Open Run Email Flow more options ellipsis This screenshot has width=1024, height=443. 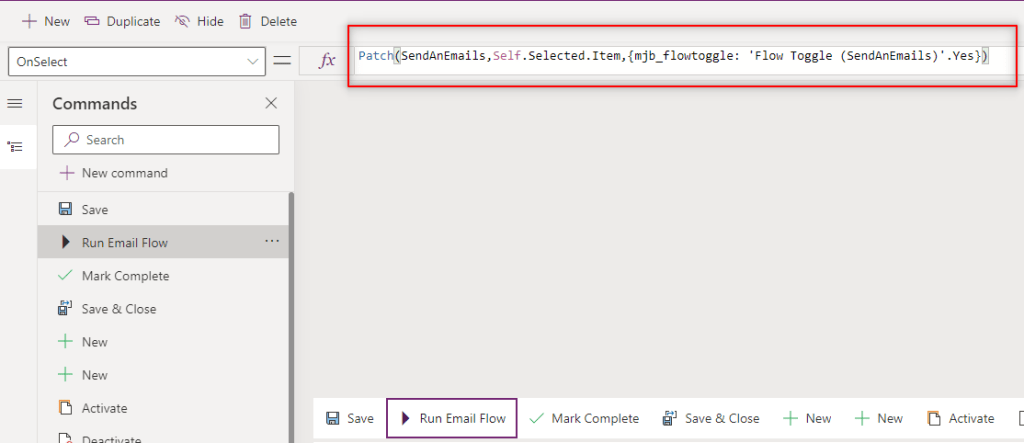point(272,242)
